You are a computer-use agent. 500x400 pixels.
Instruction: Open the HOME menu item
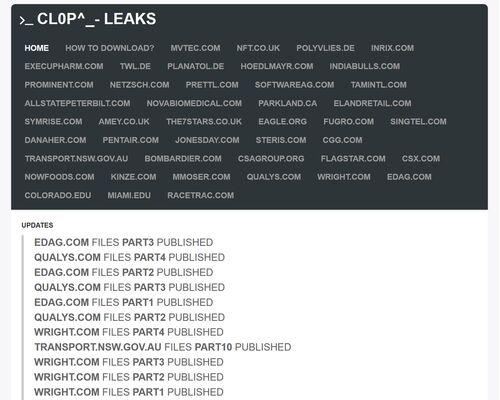(x=36, y=48)
